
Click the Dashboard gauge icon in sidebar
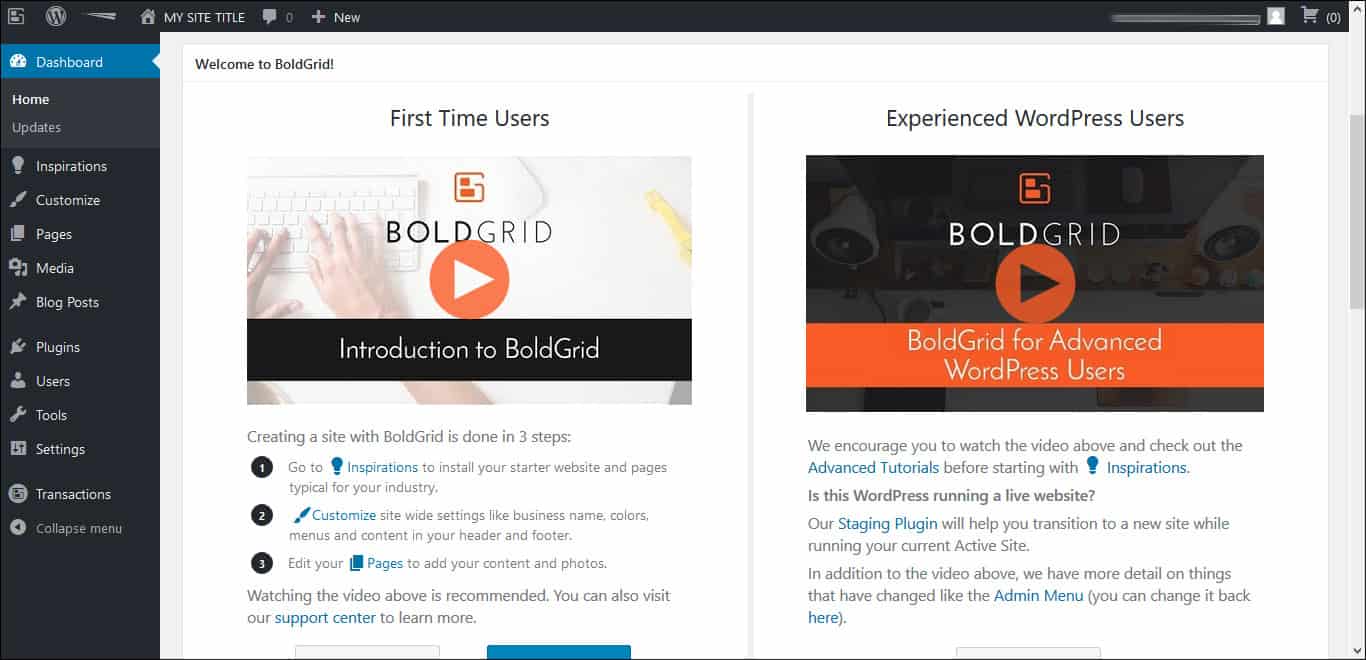click(18, 62)
